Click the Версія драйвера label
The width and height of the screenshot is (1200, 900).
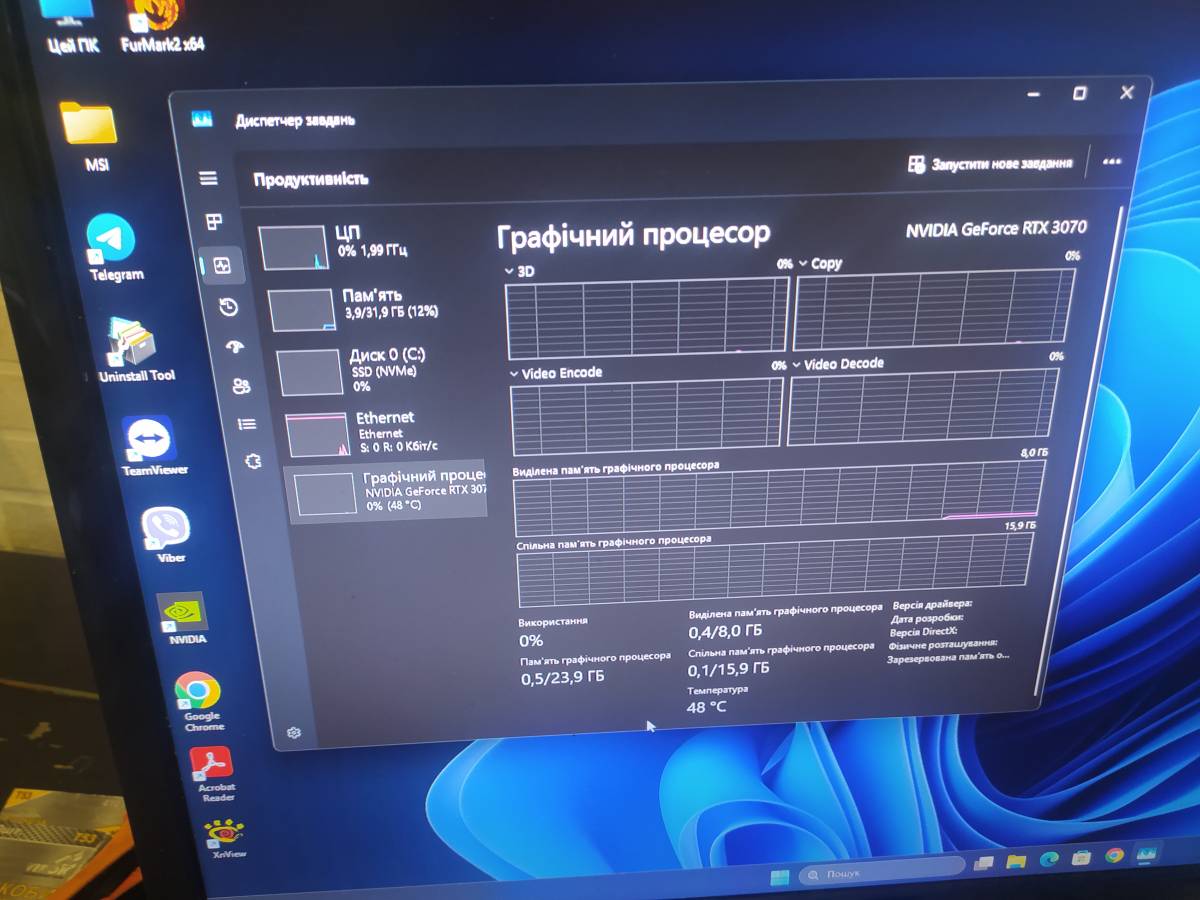click(x=932, y=604)
